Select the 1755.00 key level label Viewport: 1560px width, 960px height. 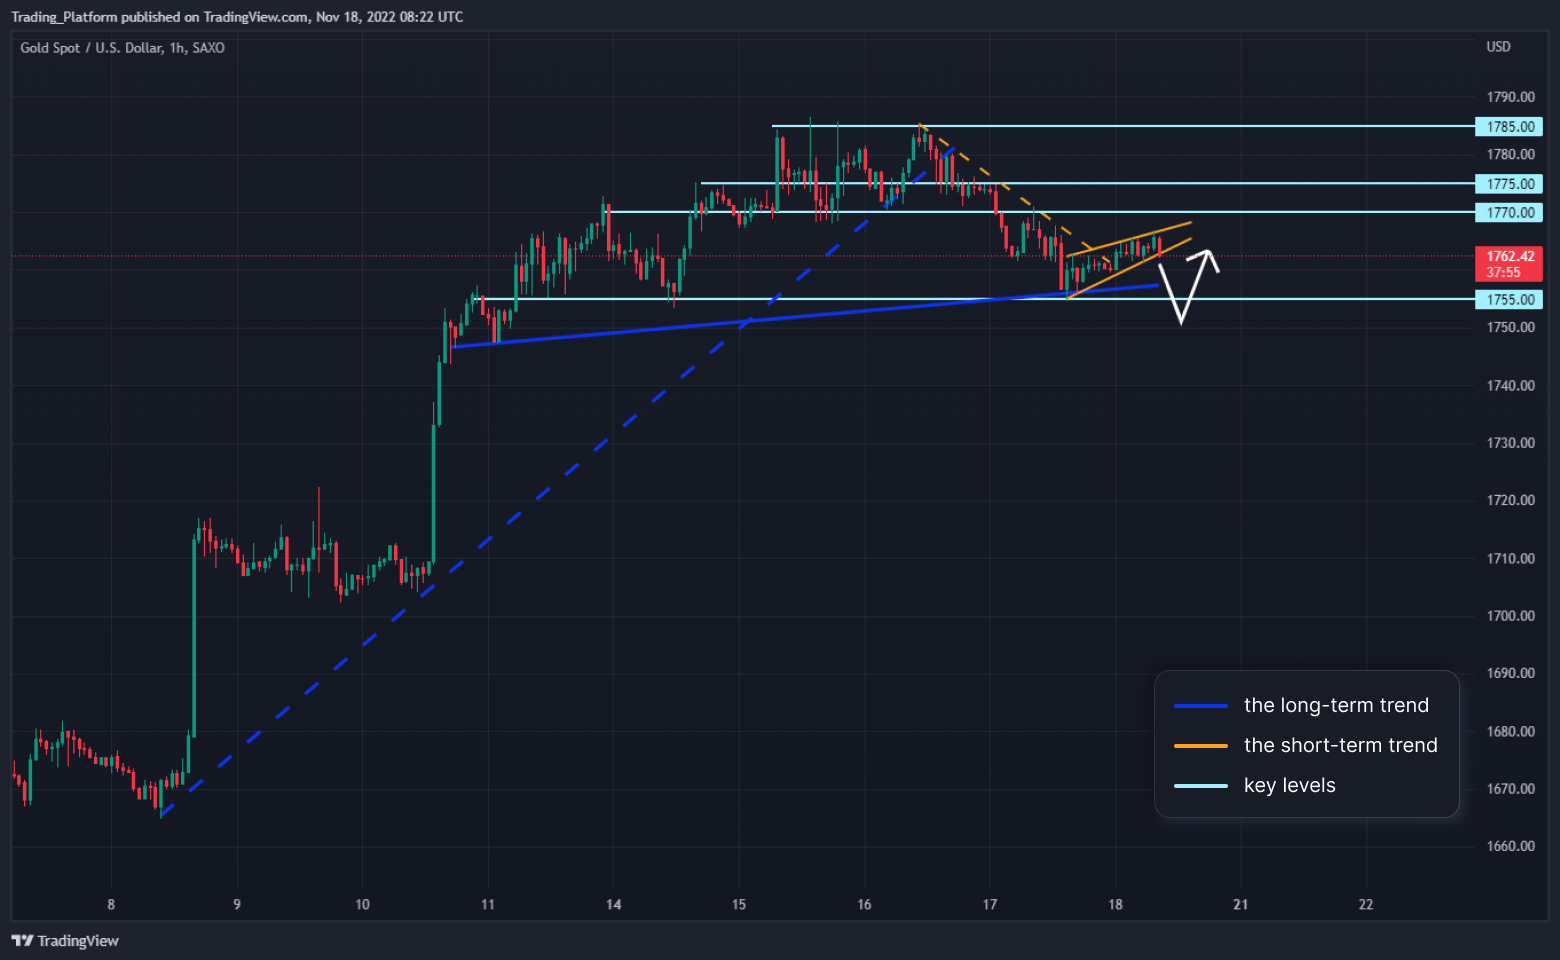[x=1509, y=300]
